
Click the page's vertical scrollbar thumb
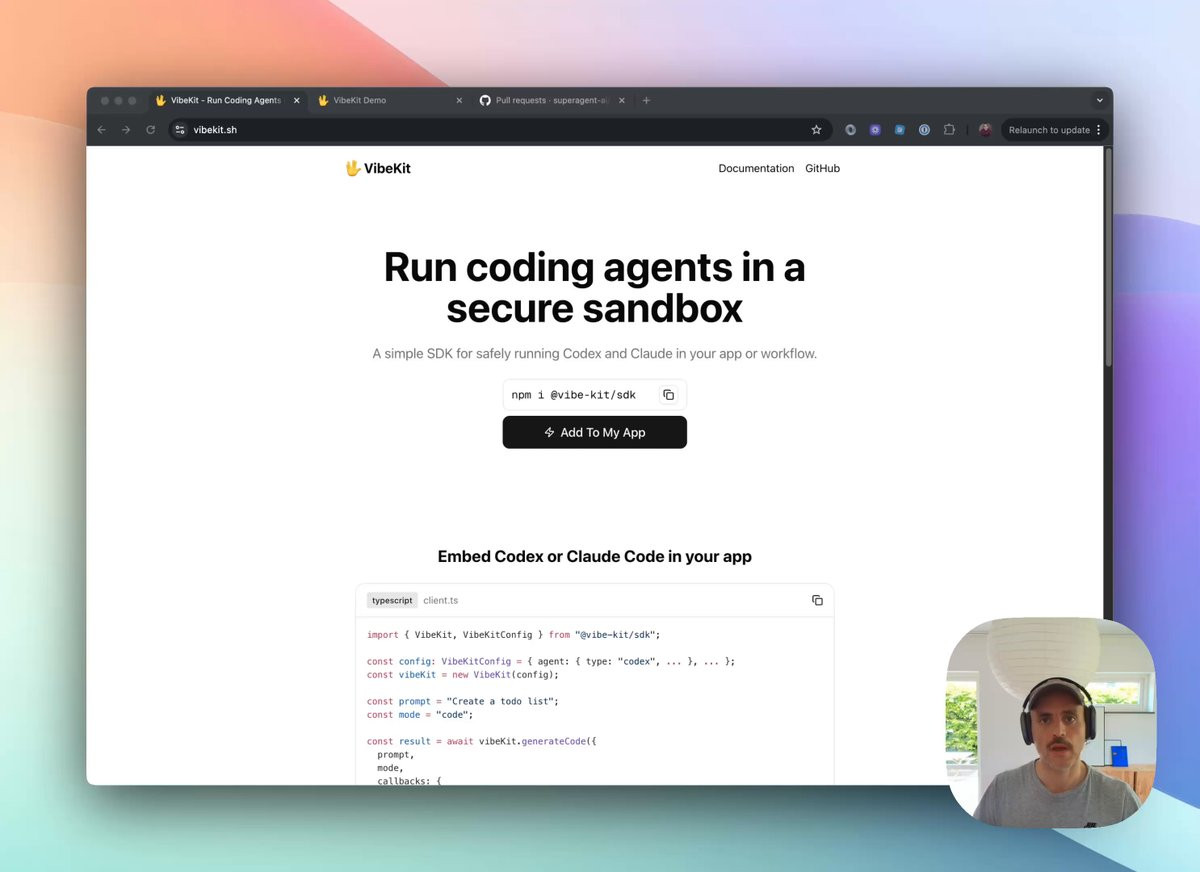point(1108,258)
